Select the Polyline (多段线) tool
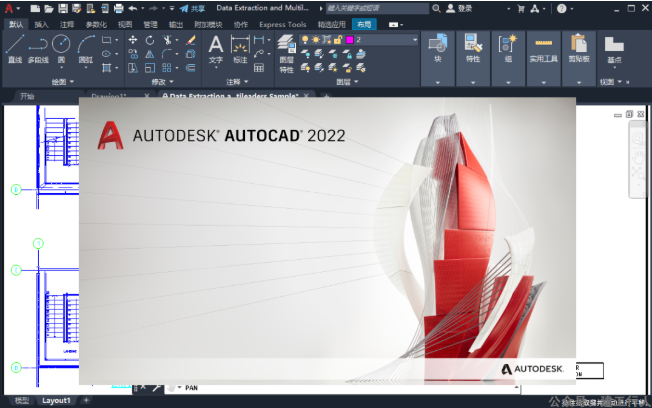 [38, 48]
